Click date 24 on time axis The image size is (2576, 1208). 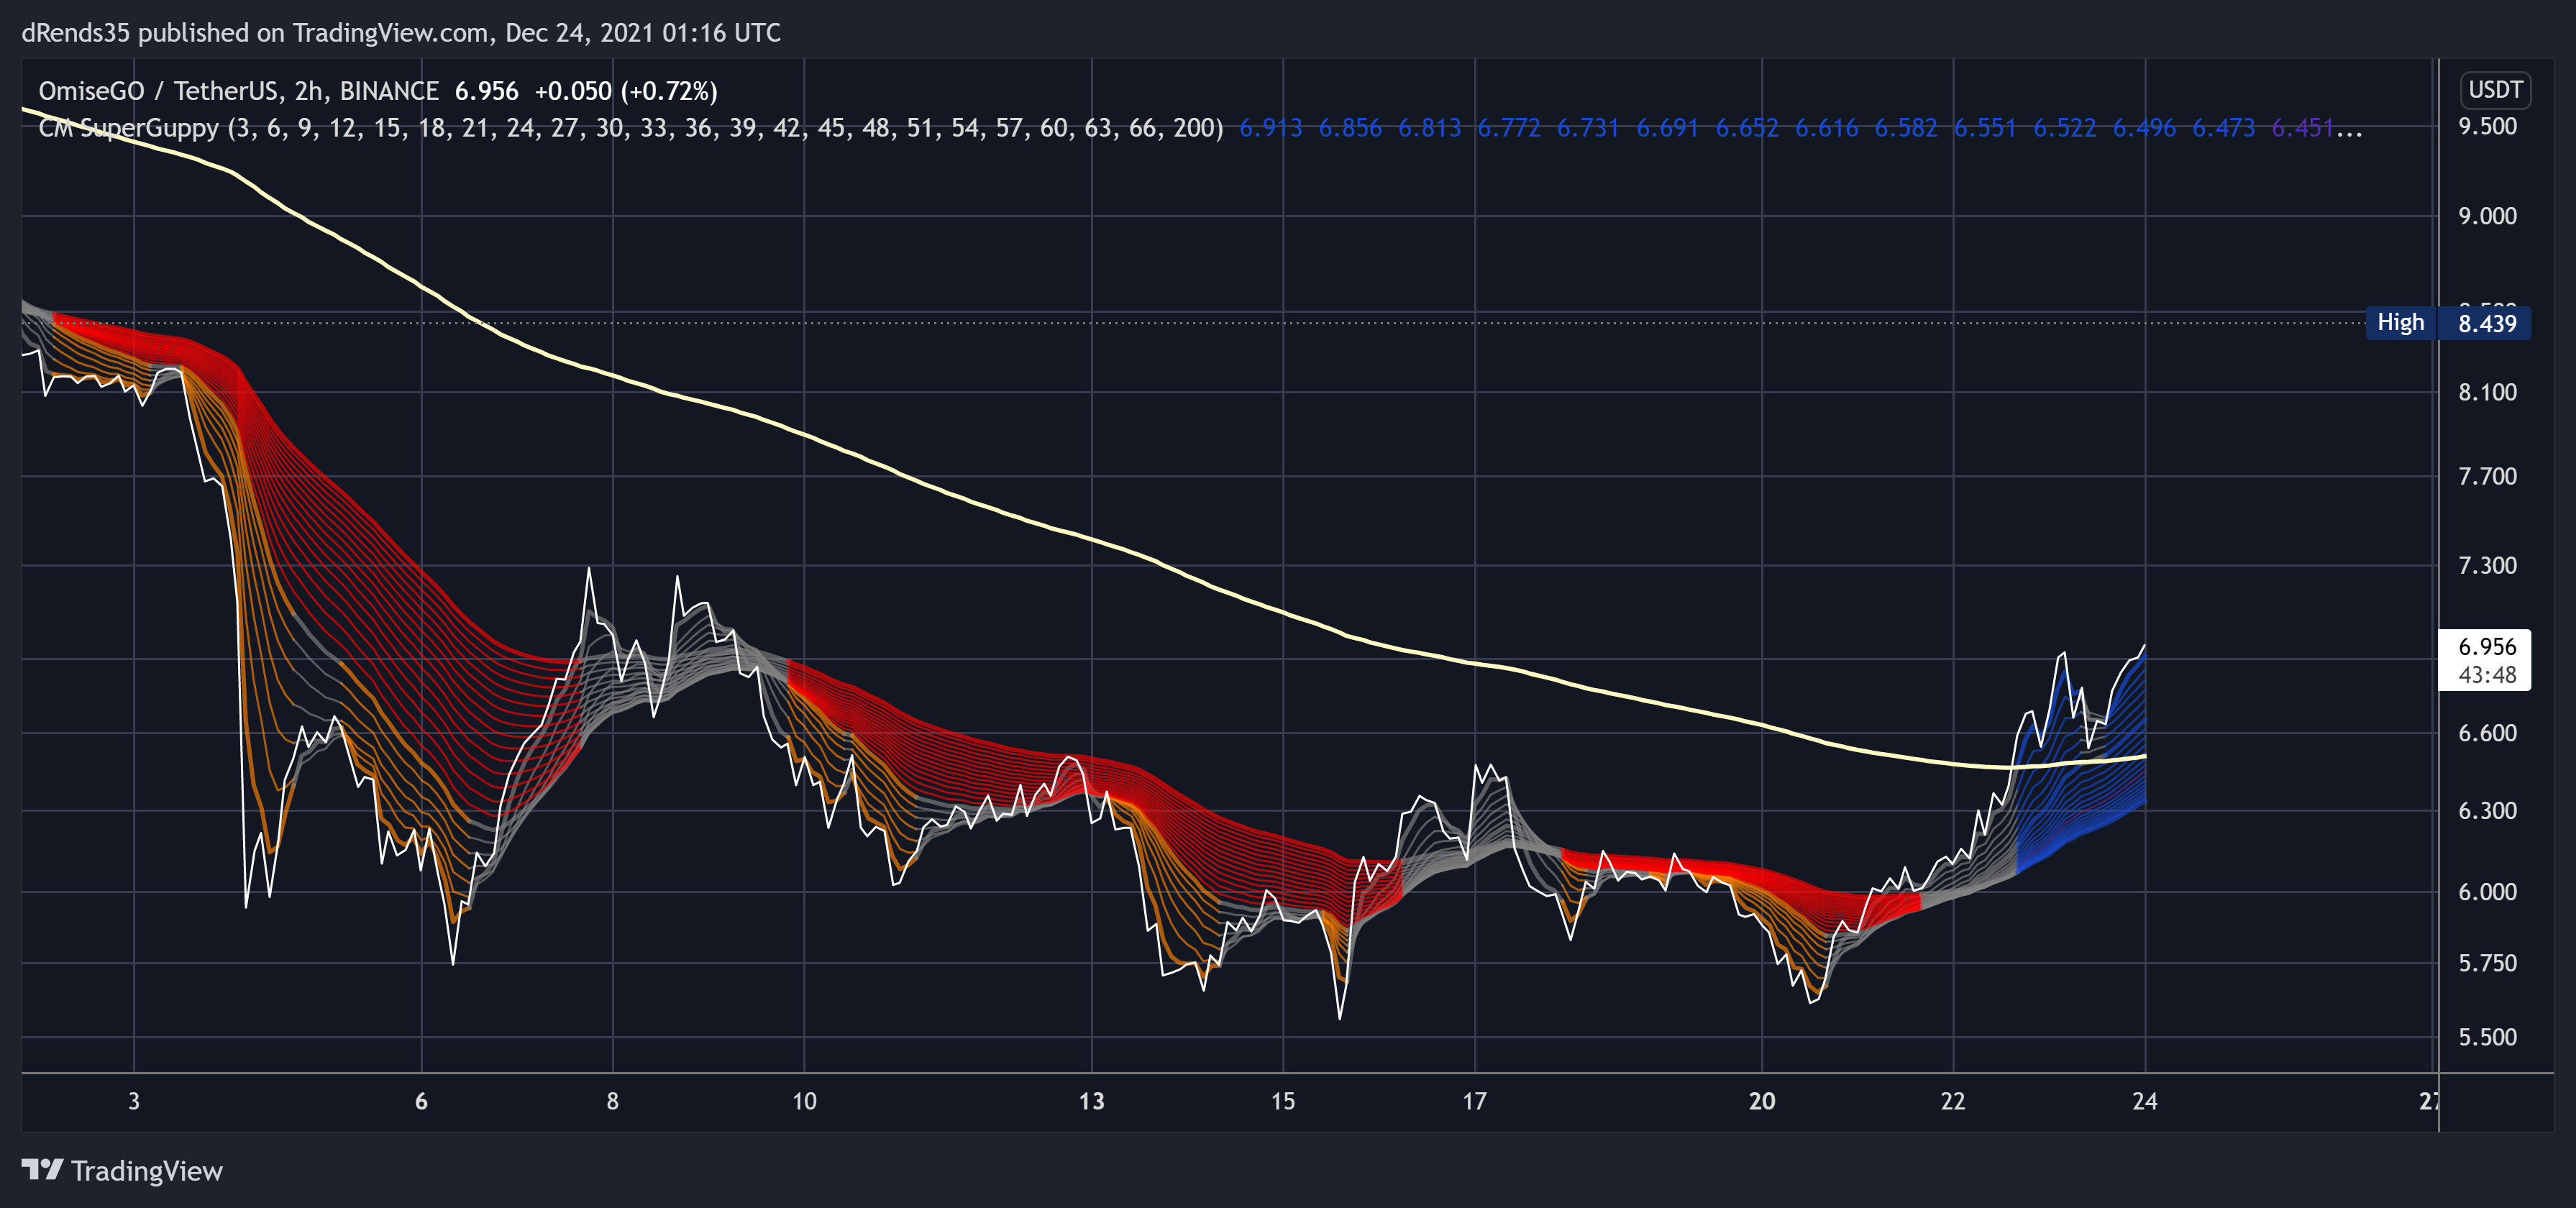(2144, 1101)
